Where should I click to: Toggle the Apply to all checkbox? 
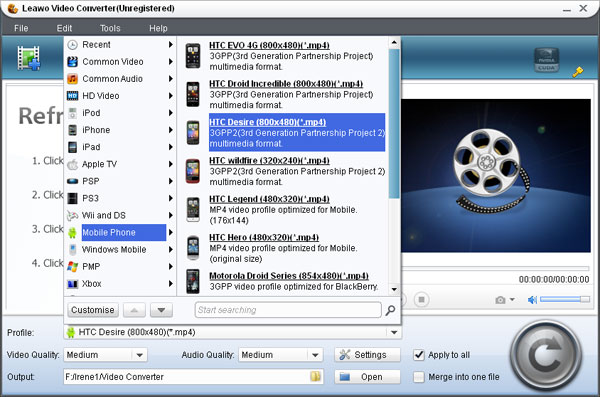point(419,355)
